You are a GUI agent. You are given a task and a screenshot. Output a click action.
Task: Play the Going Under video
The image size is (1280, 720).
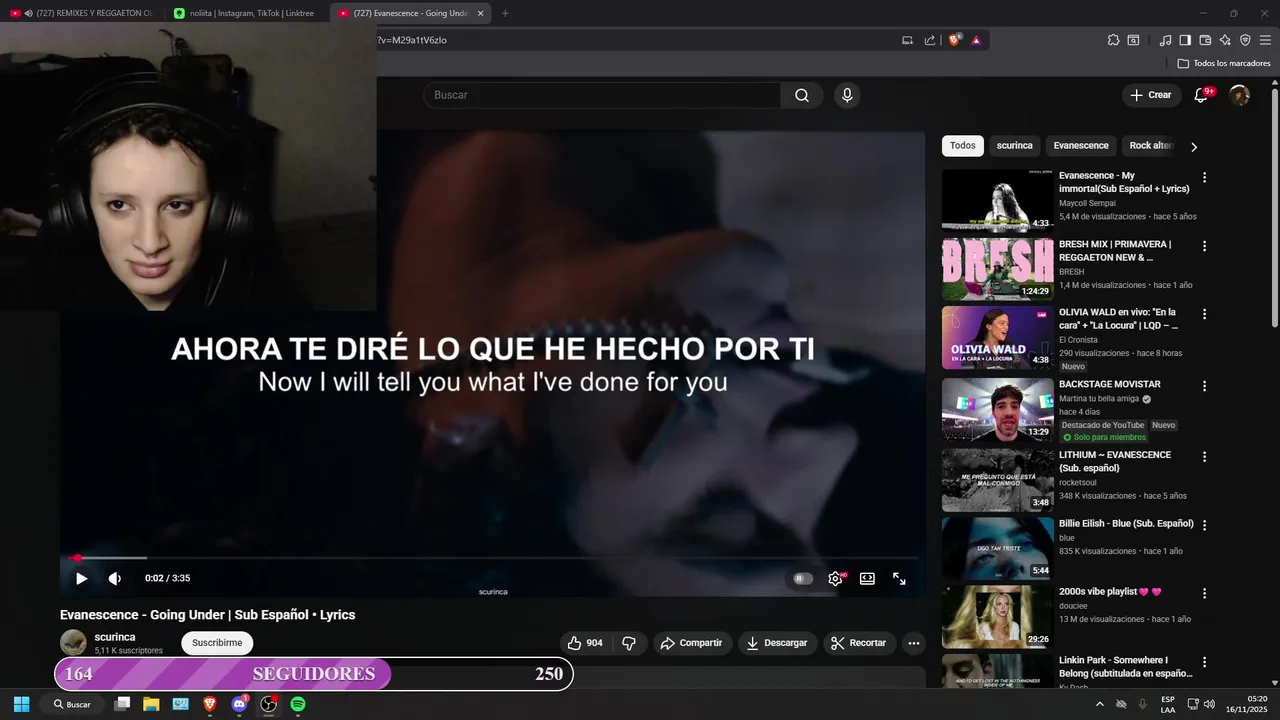coord(82,578)
